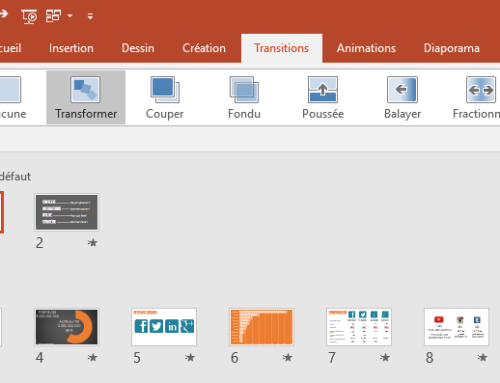Open Customize Quick Access Toolbar dropdown
This screenshot has height=383, width=500.
coord(90,16)
